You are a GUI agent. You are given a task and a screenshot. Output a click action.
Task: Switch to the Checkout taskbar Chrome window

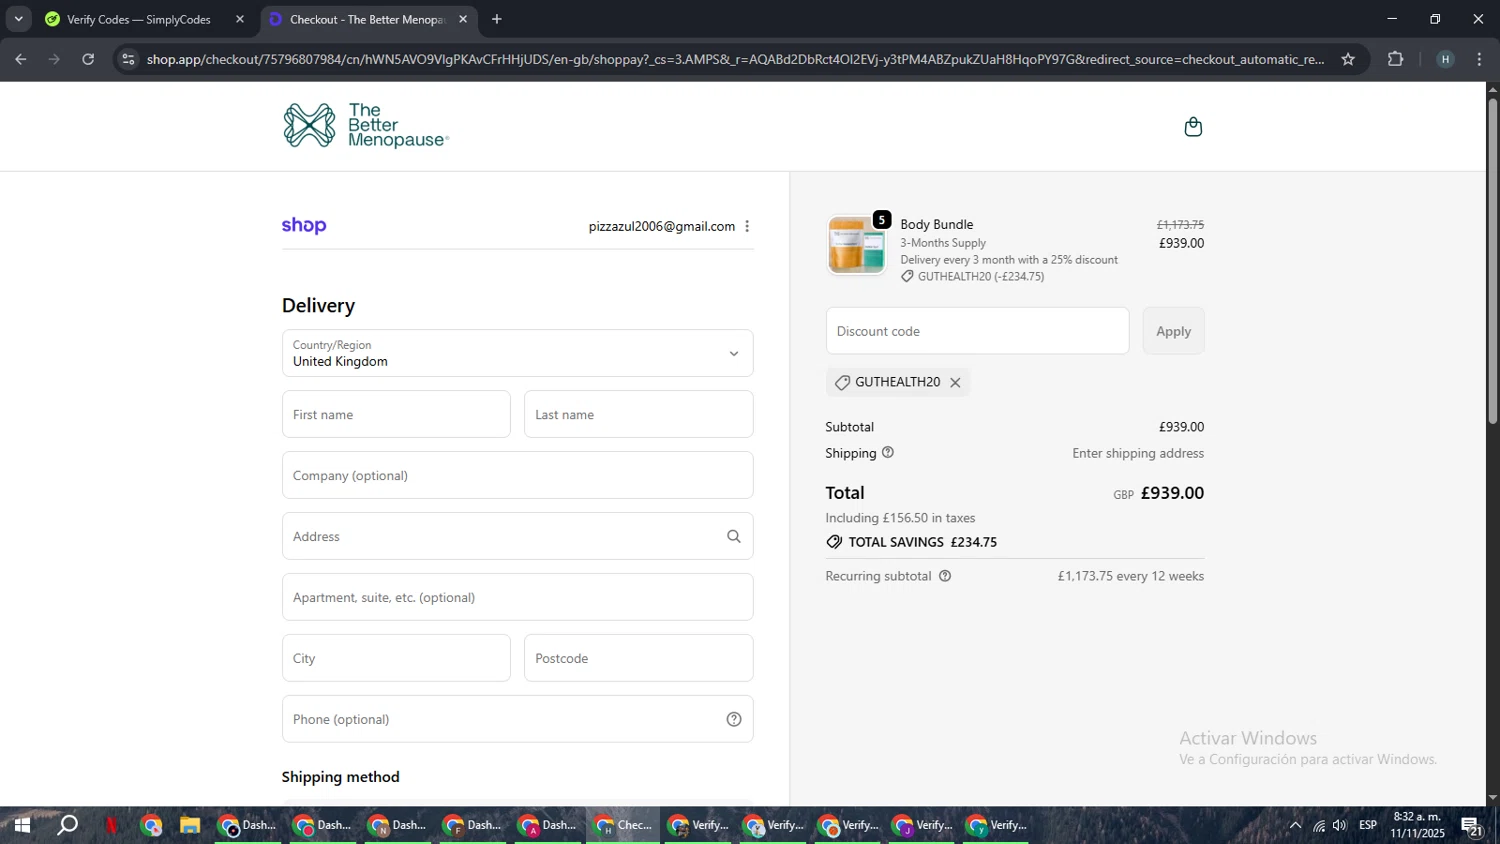point(623,825)
